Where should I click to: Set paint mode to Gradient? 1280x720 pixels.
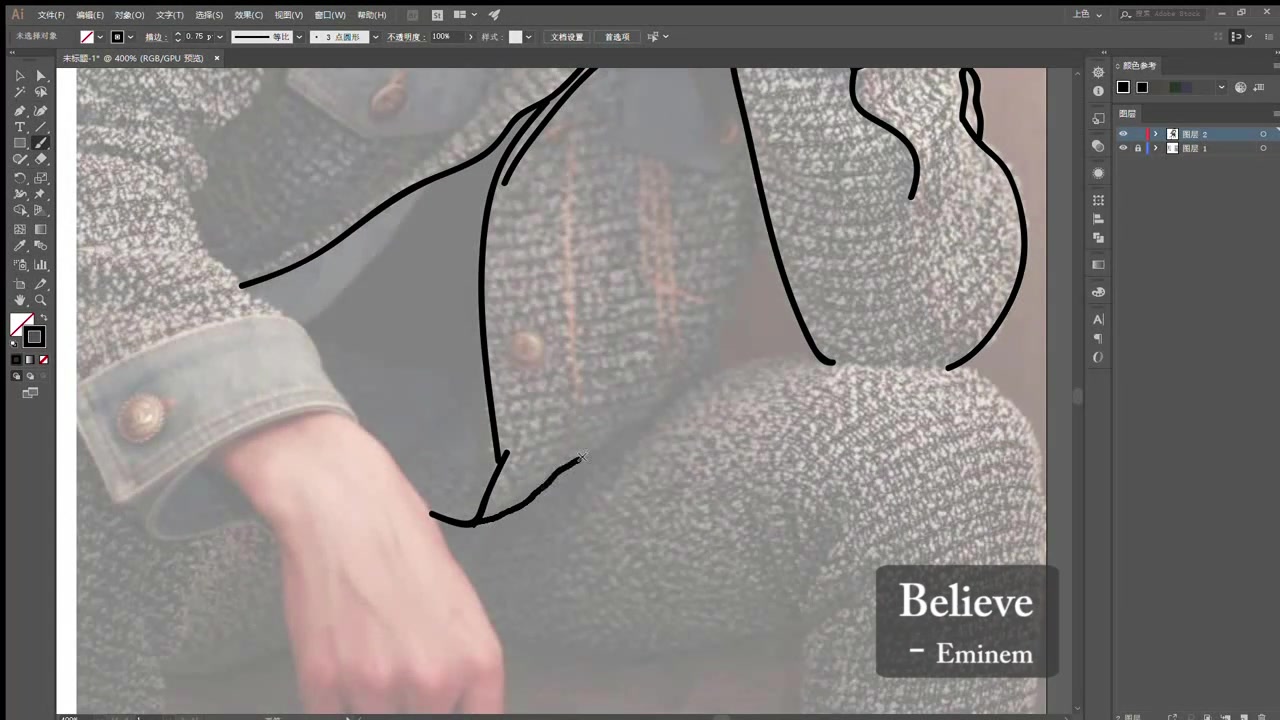click(x=30, y=360)
